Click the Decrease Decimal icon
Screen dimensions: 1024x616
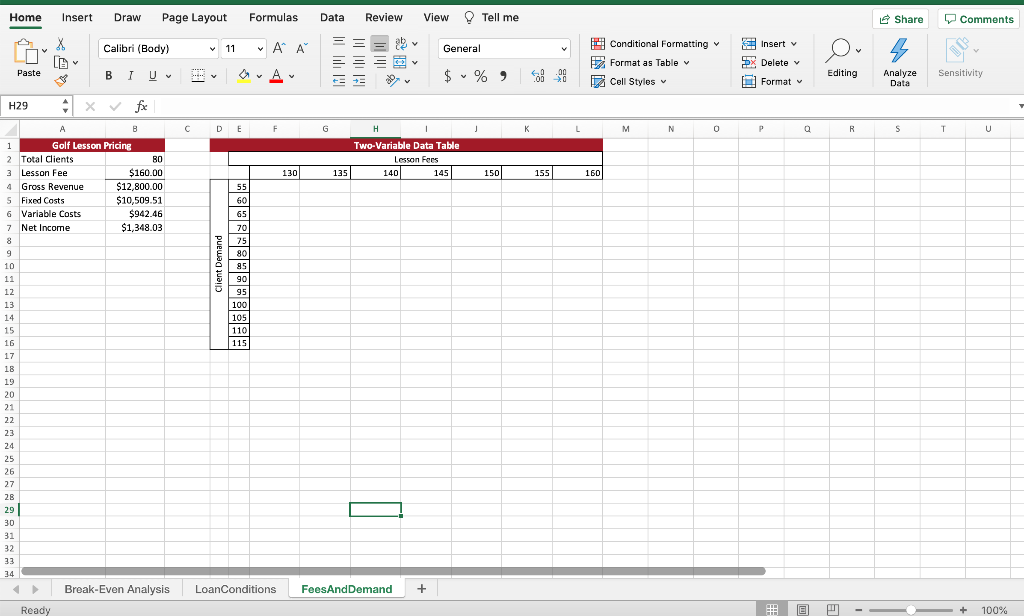coord(560,76)
